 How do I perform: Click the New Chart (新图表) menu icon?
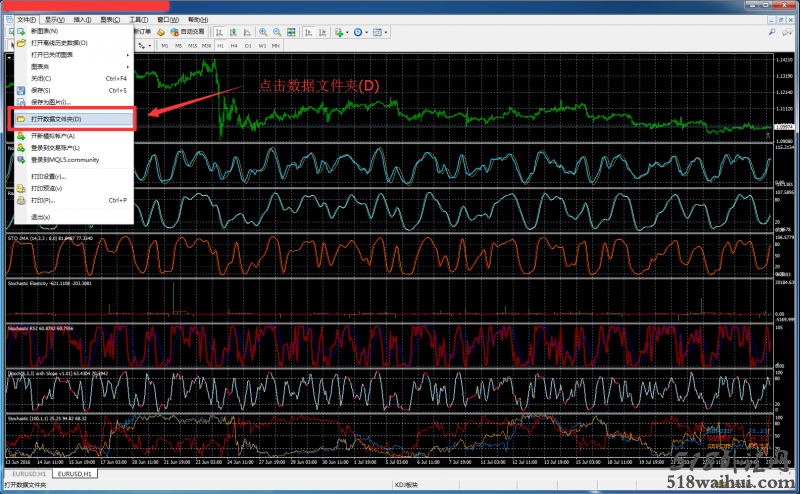[x=21, y=32]
